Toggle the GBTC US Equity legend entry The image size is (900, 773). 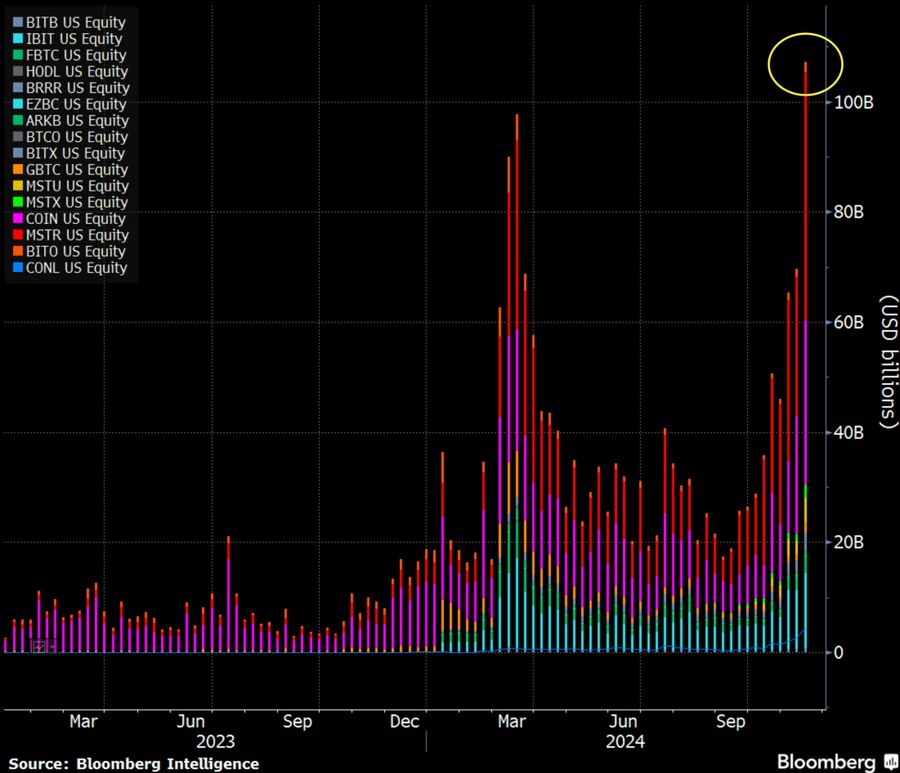[x=76, y=170]
